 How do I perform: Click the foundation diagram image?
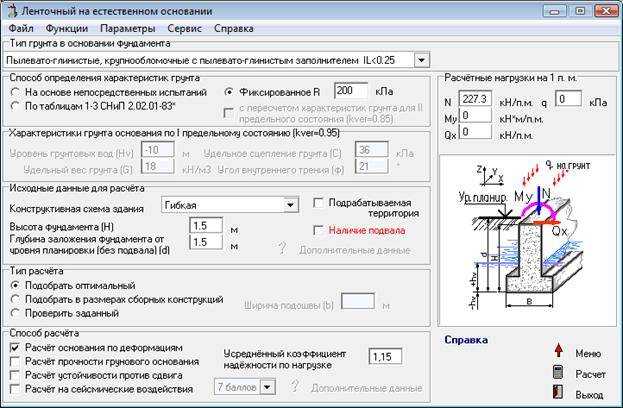click(x=526, y=241)
